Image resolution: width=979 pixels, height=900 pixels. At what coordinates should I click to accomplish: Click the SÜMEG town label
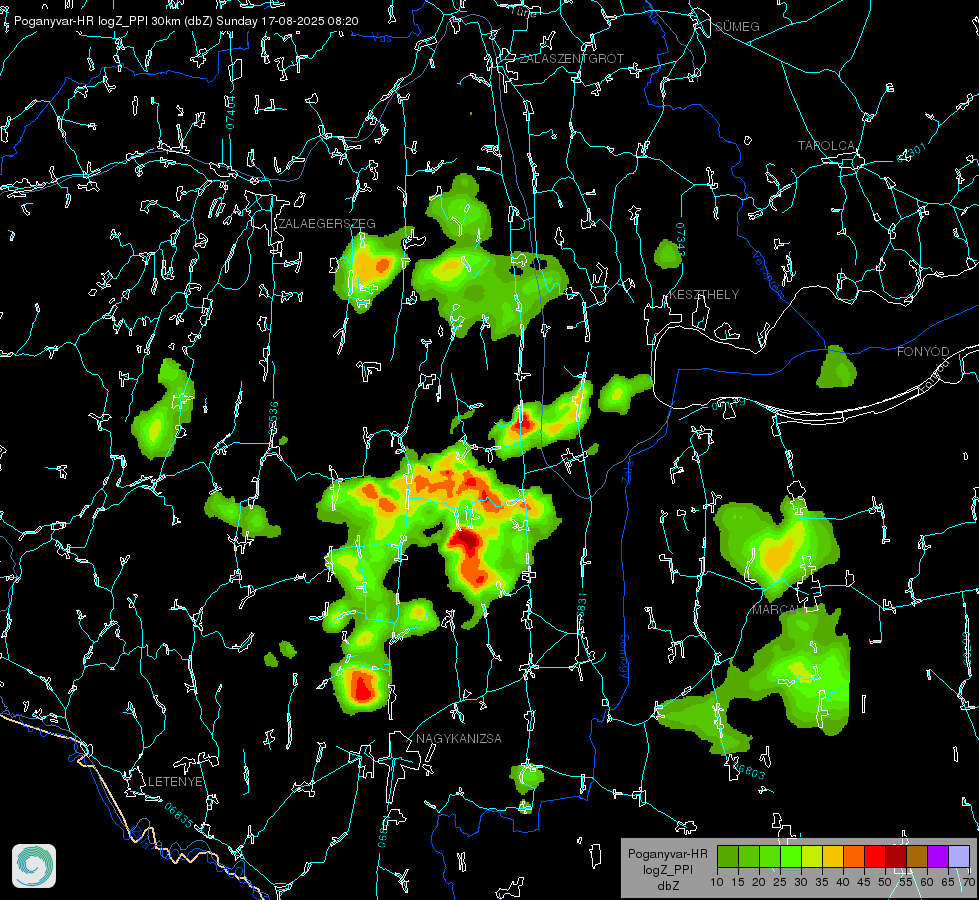pyautogui.click(x=737, y=26)
